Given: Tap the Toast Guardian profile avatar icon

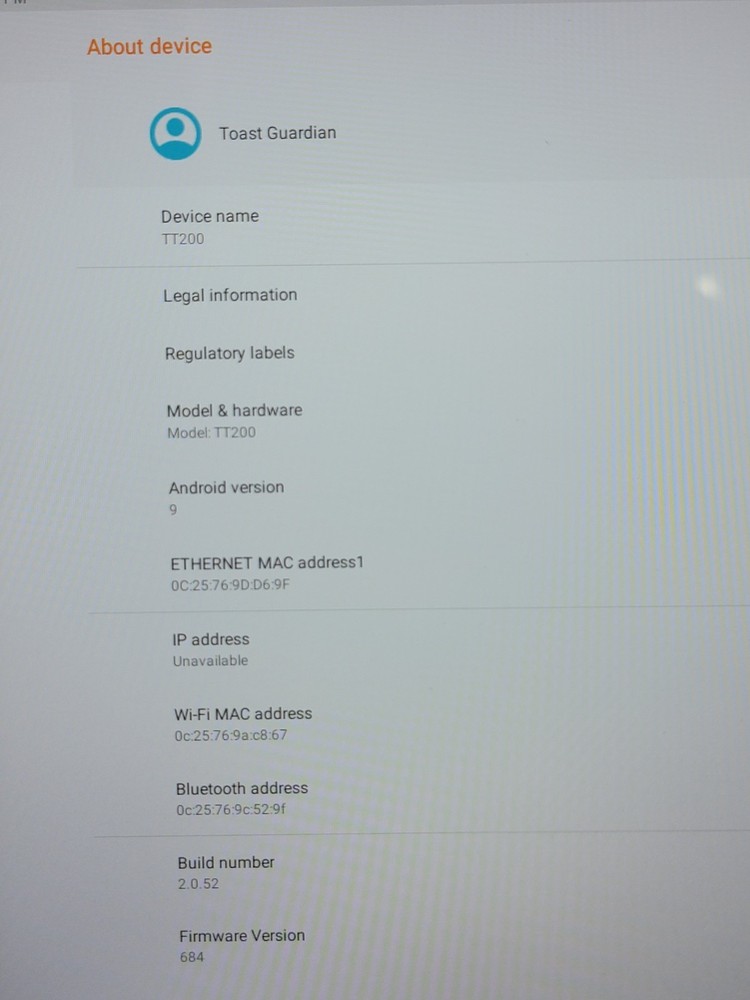Looking at the screenshot, I should click(x=175, y=134).
